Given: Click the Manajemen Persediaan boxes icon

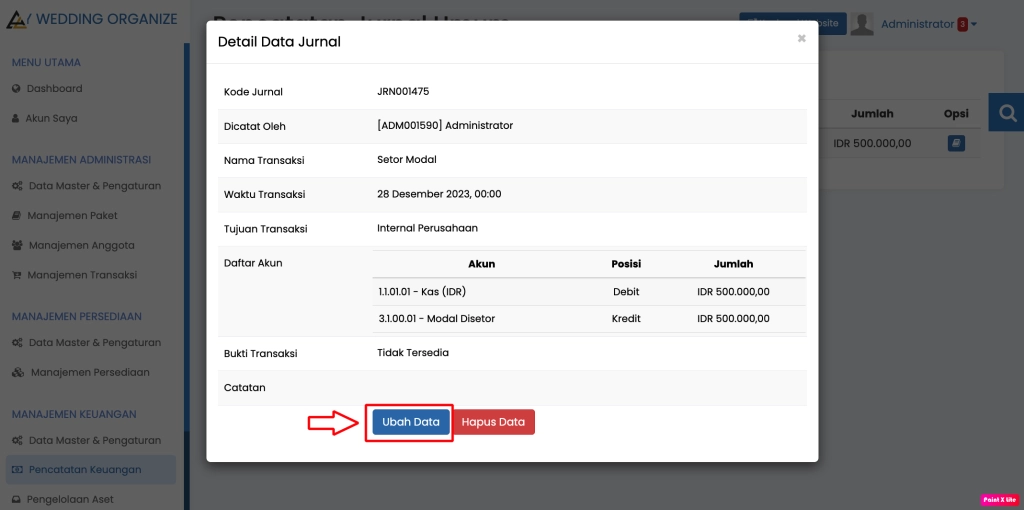Looking at the screenshot, I should click(x=18, y=372).
